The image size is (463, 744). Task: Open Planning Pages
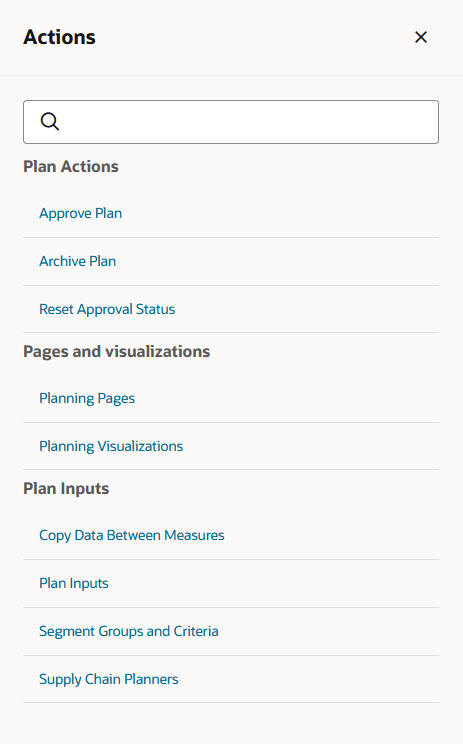pyautogui.click(x=87, y=399)
